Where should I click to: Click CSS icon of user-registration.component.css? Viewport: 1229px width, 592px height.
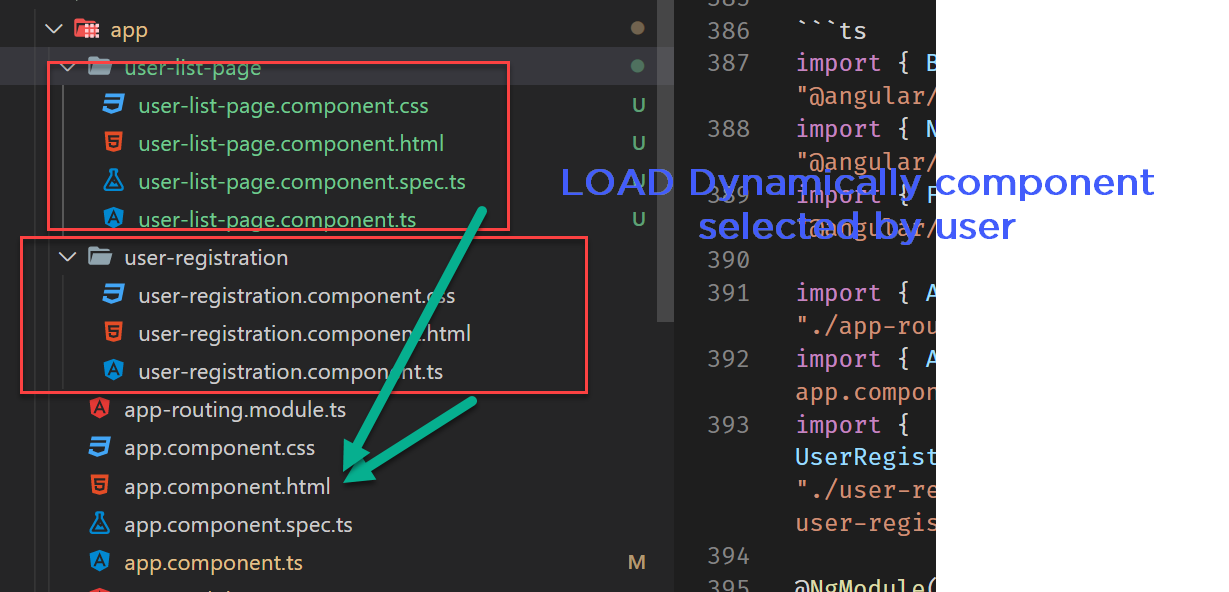pos(113,296)
